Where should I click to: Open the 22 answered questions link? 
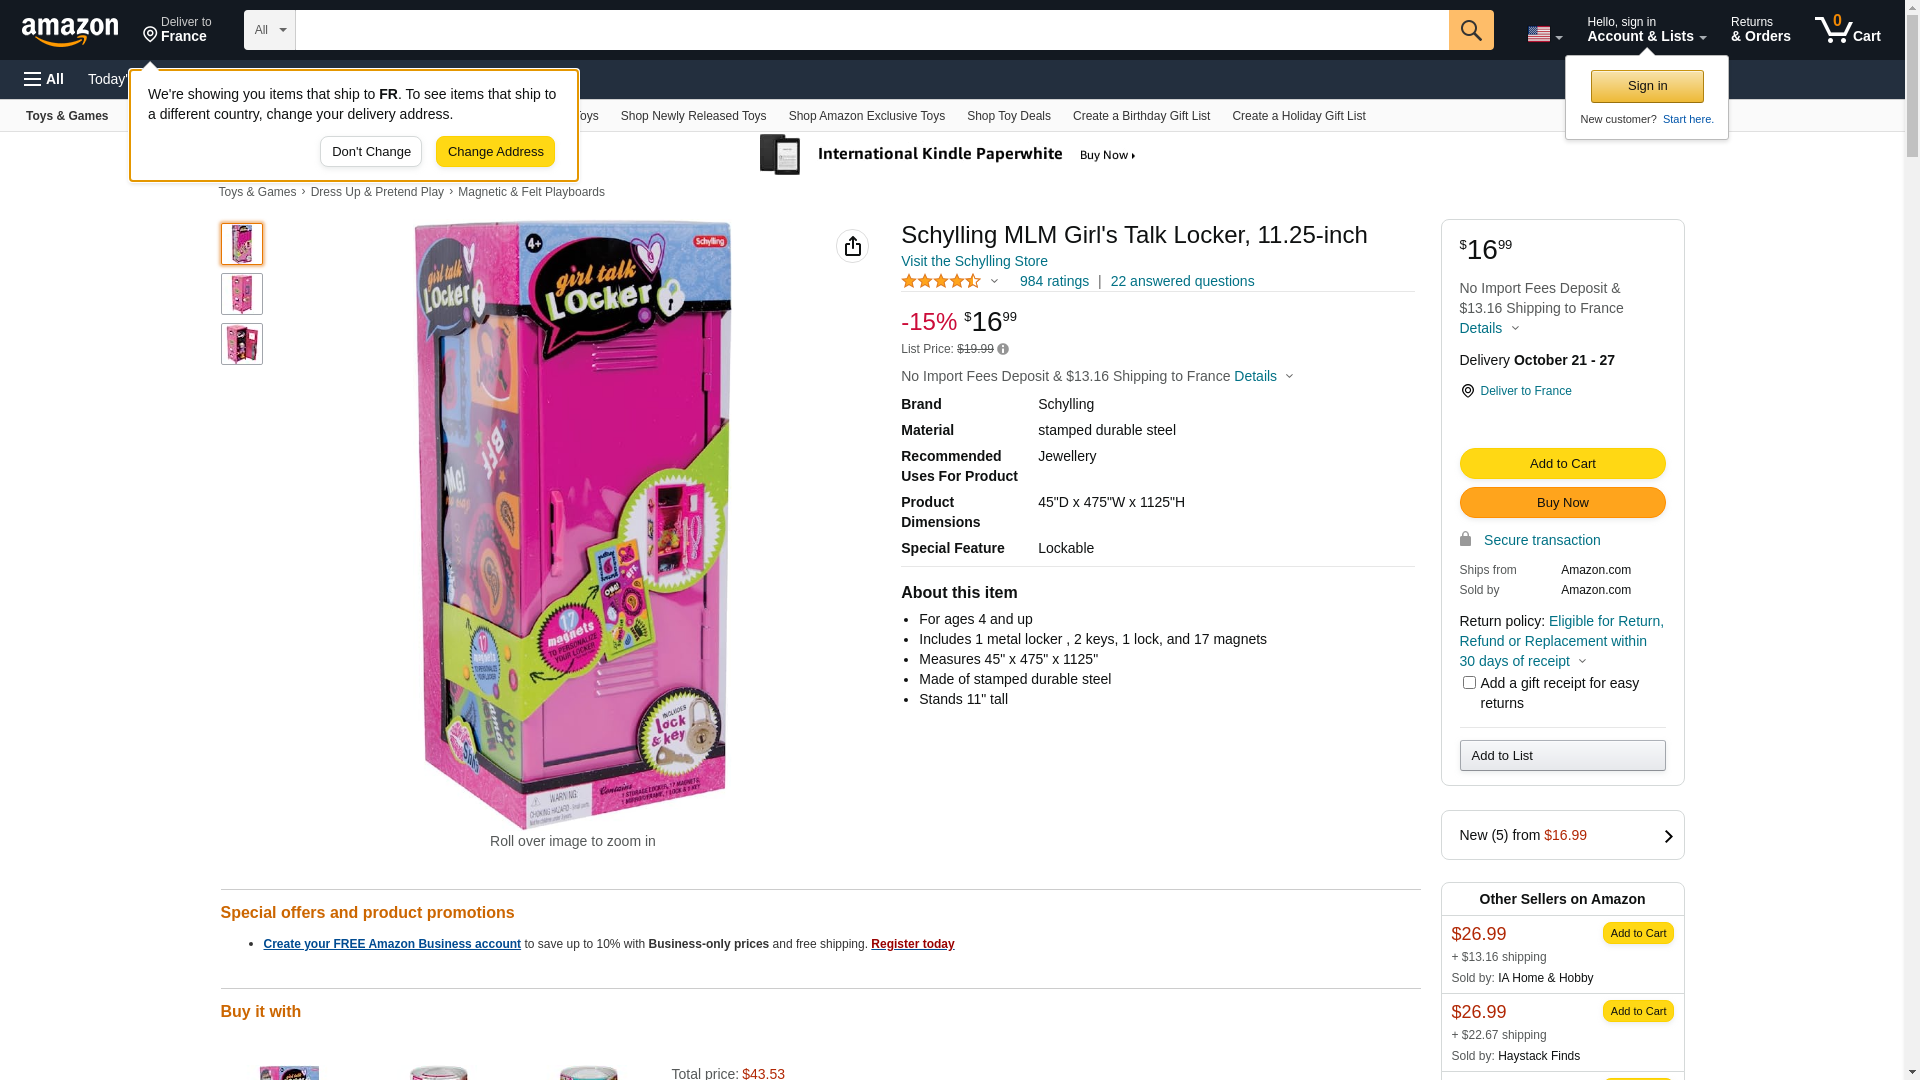[1182, 281]
